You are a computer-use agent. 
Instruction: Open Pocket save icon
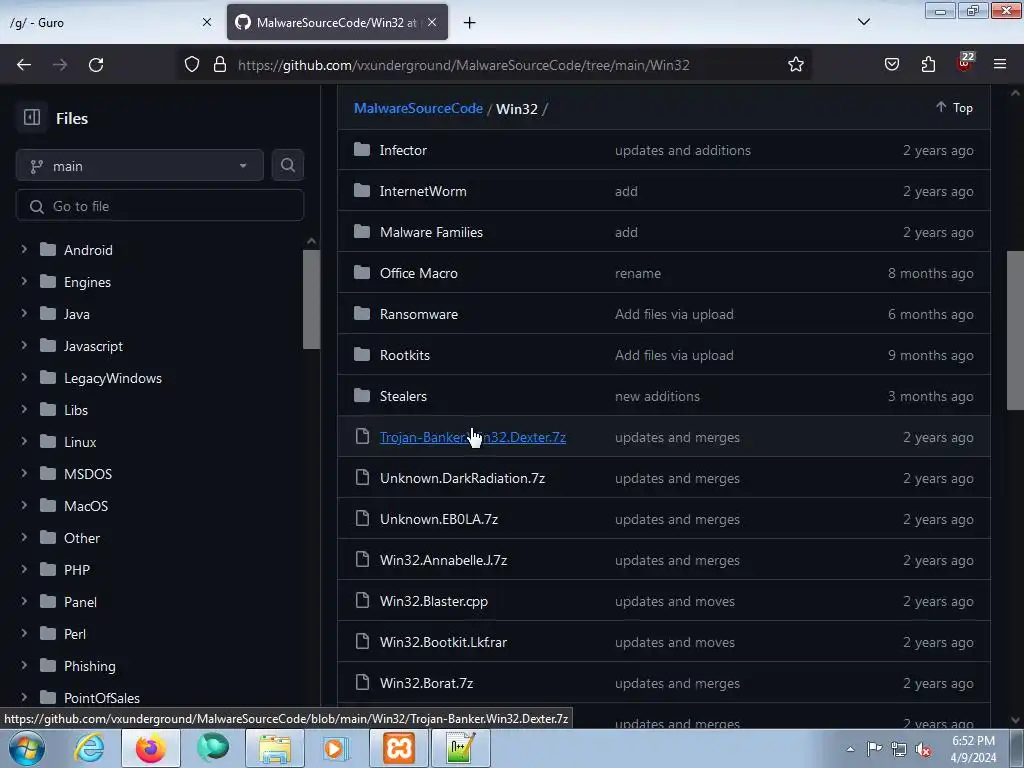pyautogui.click(x=891, y=65)
